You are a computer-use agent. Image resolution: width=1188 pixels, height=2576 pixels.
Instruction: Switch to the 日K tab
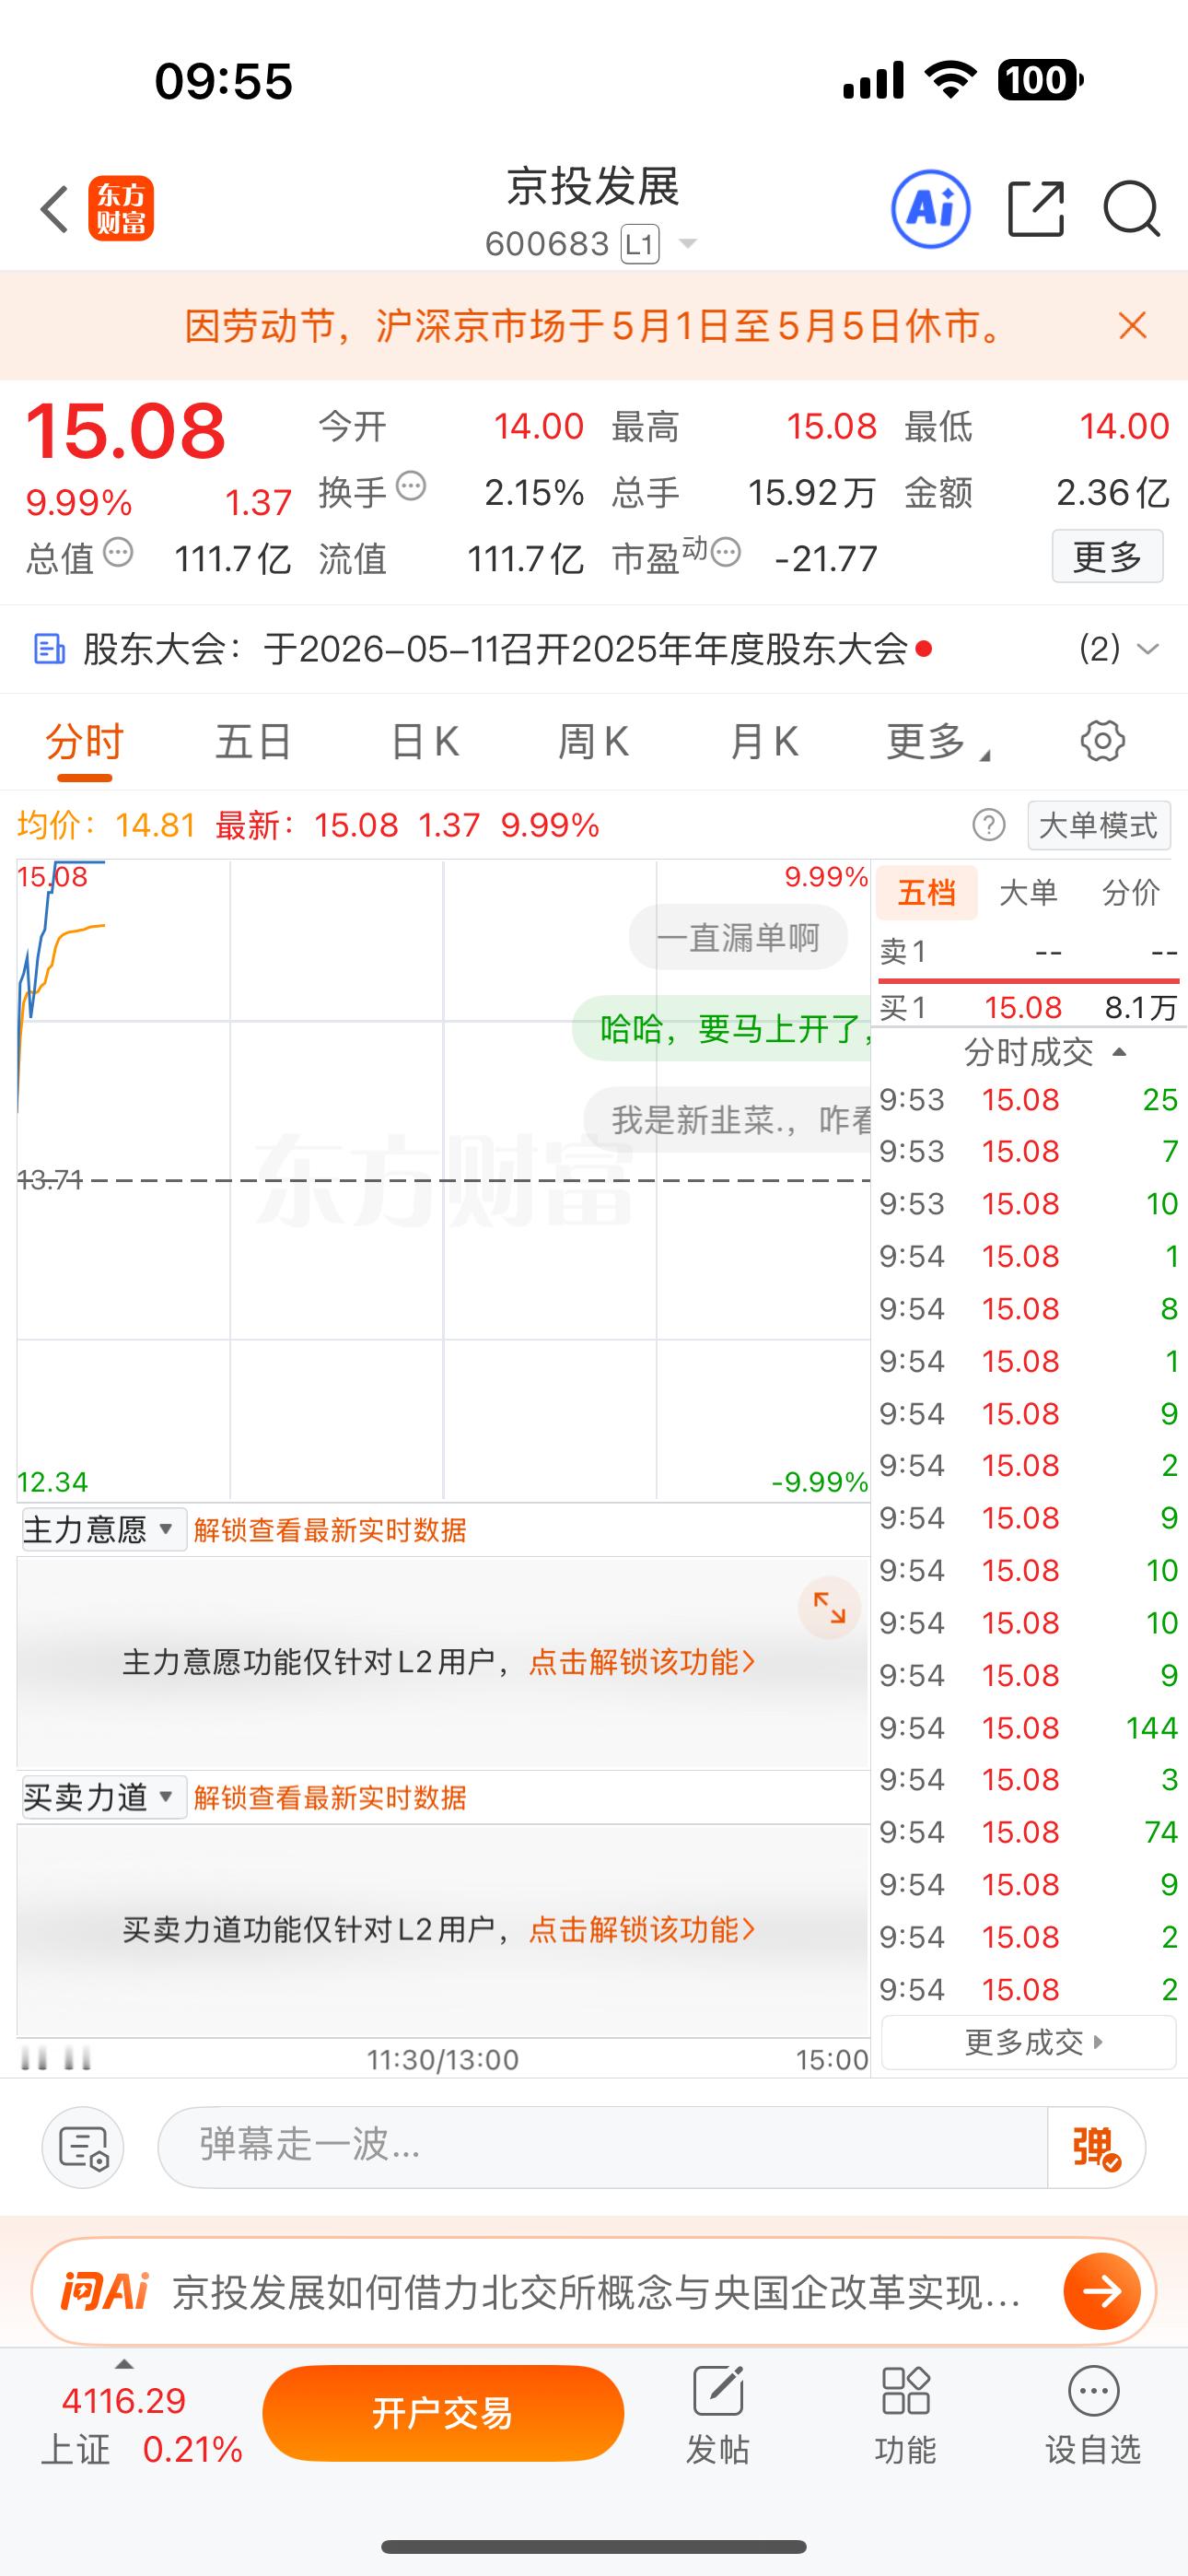[425, 742]
